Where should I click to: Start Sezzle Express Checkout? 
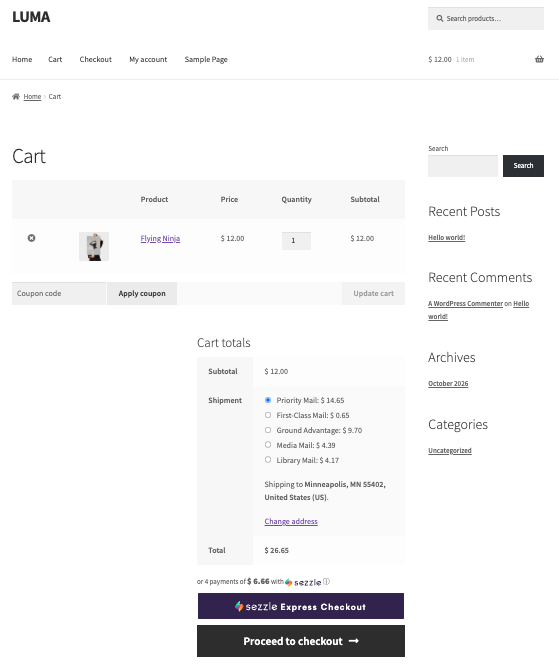tap(301, 606)
